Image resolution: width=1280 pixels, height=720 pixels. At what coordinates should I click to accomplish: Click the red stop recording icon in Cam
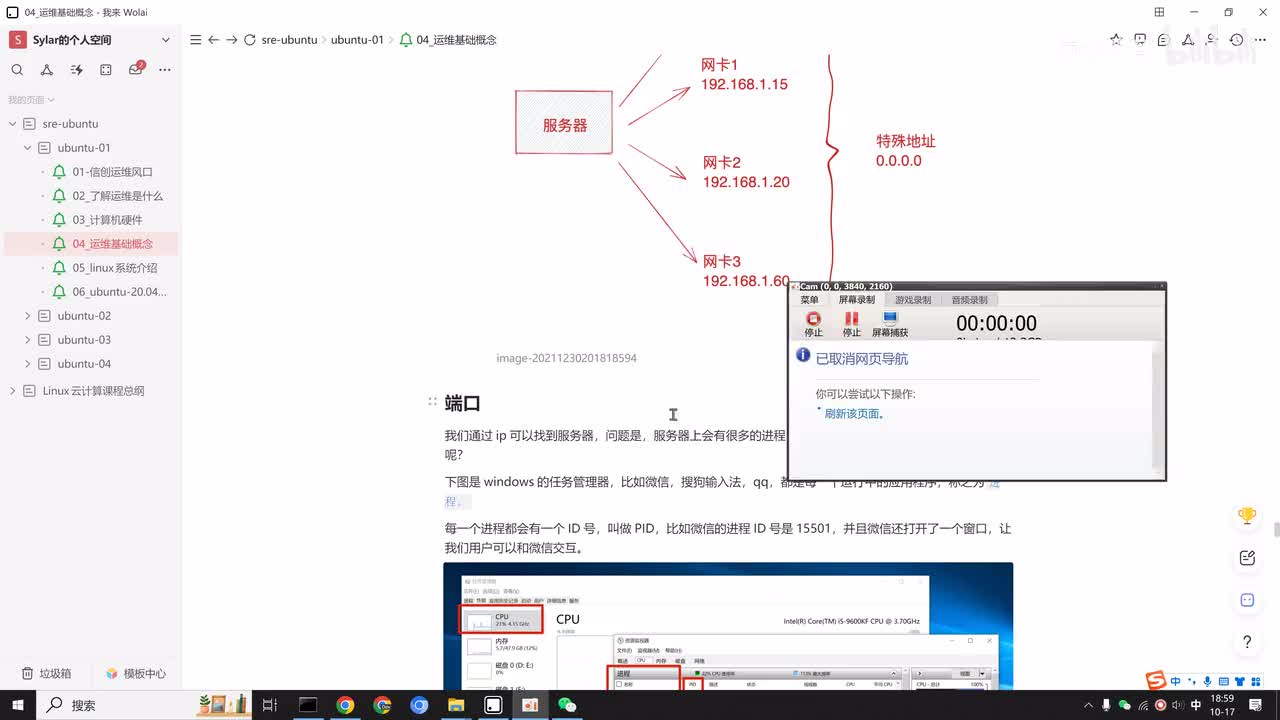[813, 319]
